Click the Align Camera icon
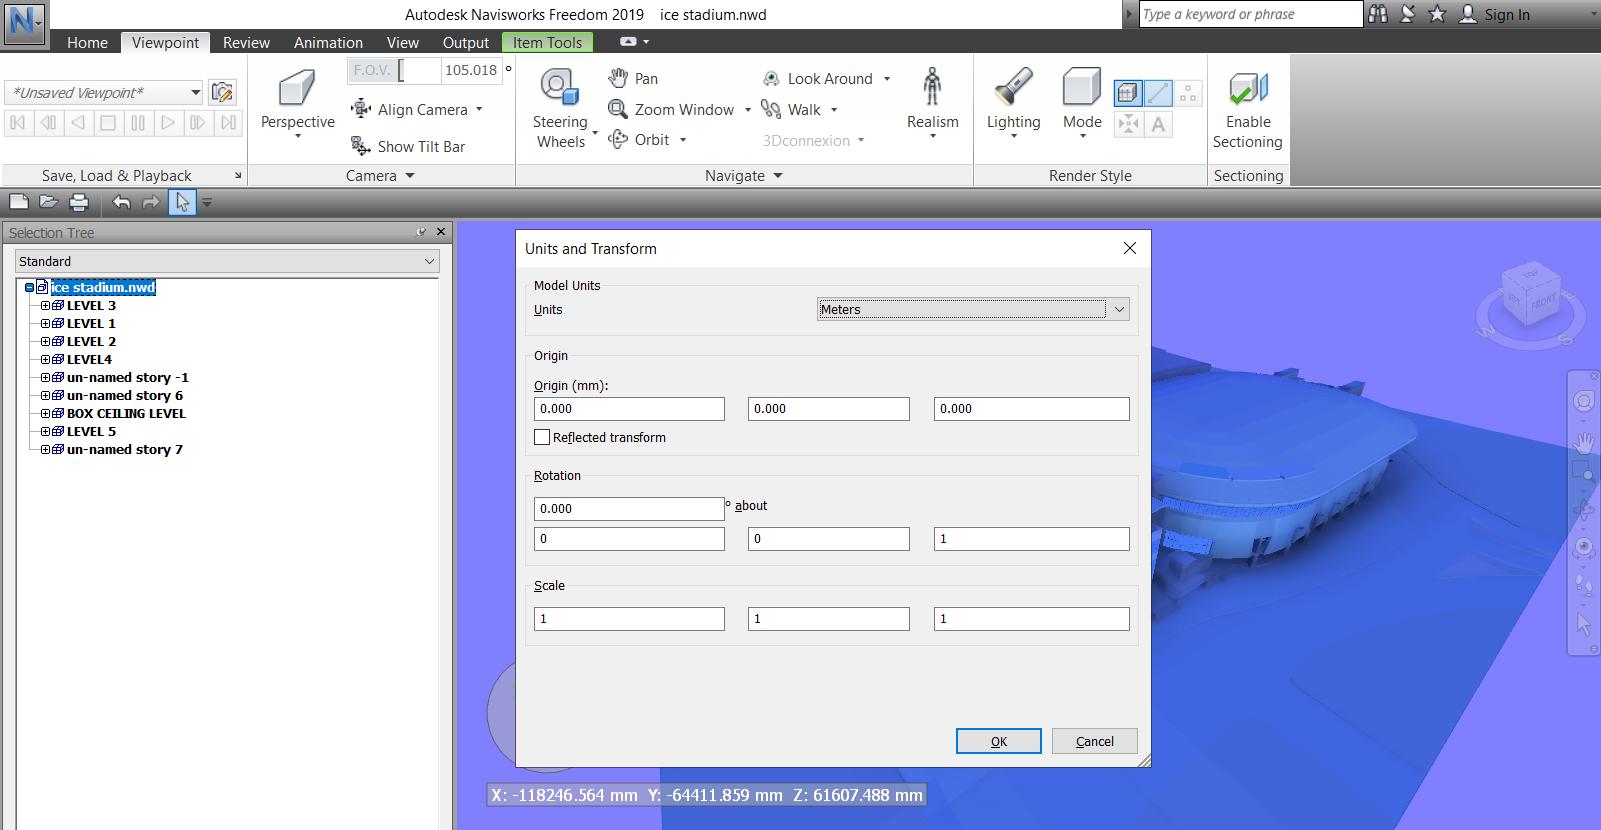 (361, 109)
